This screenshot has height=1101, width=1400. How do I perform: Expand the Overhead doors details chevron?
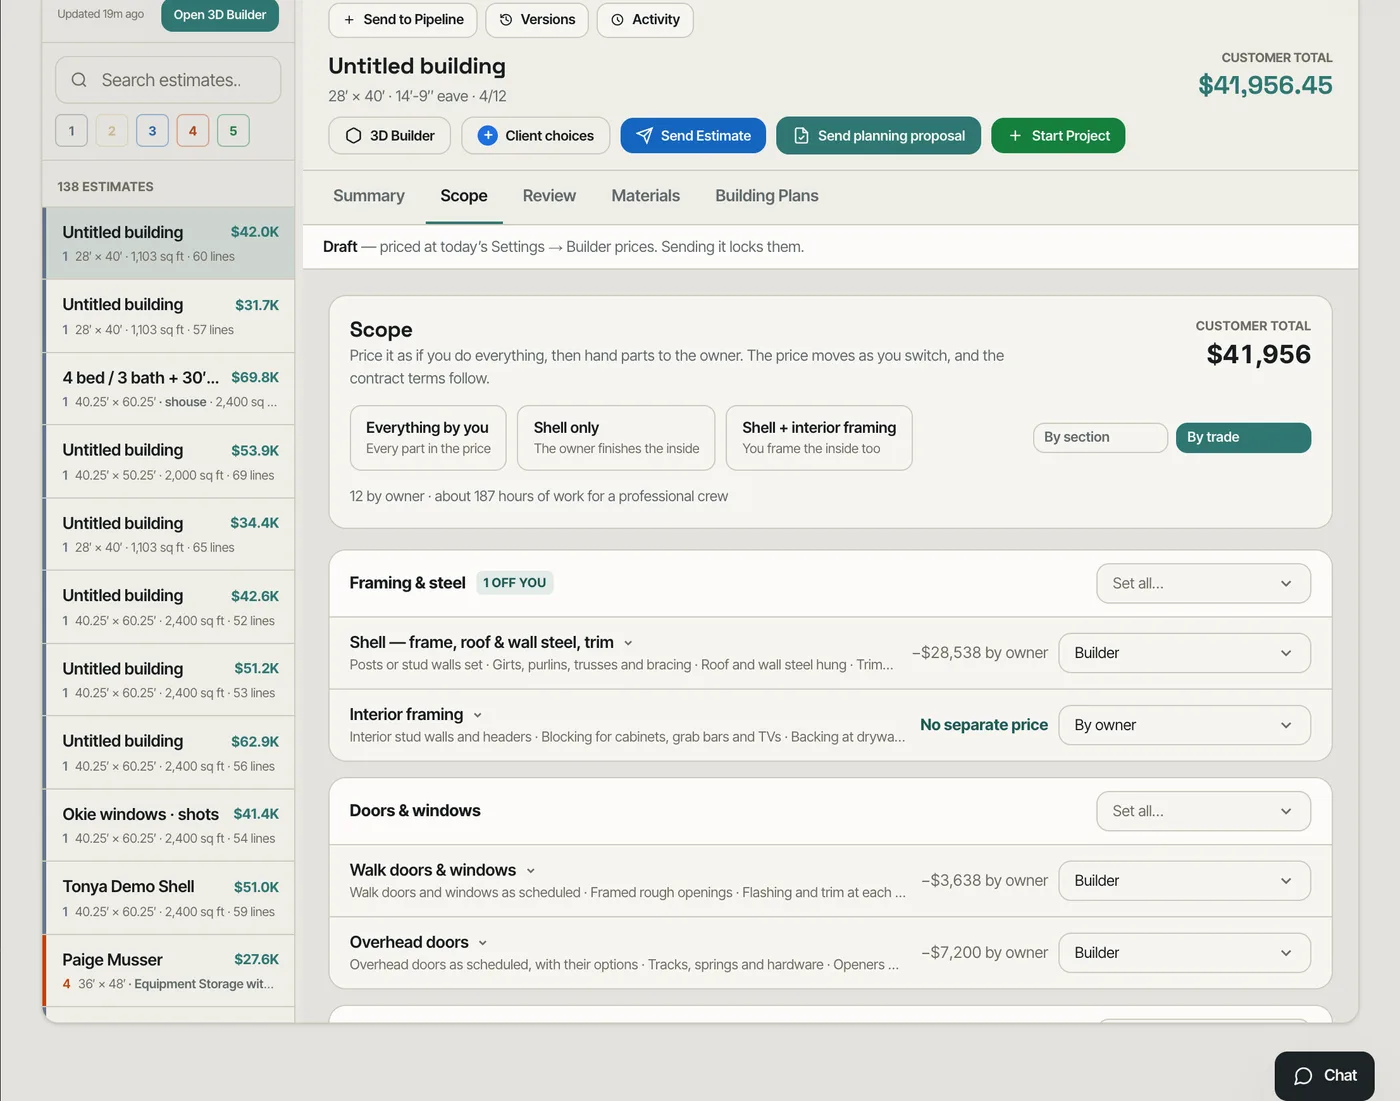point(482,943)
